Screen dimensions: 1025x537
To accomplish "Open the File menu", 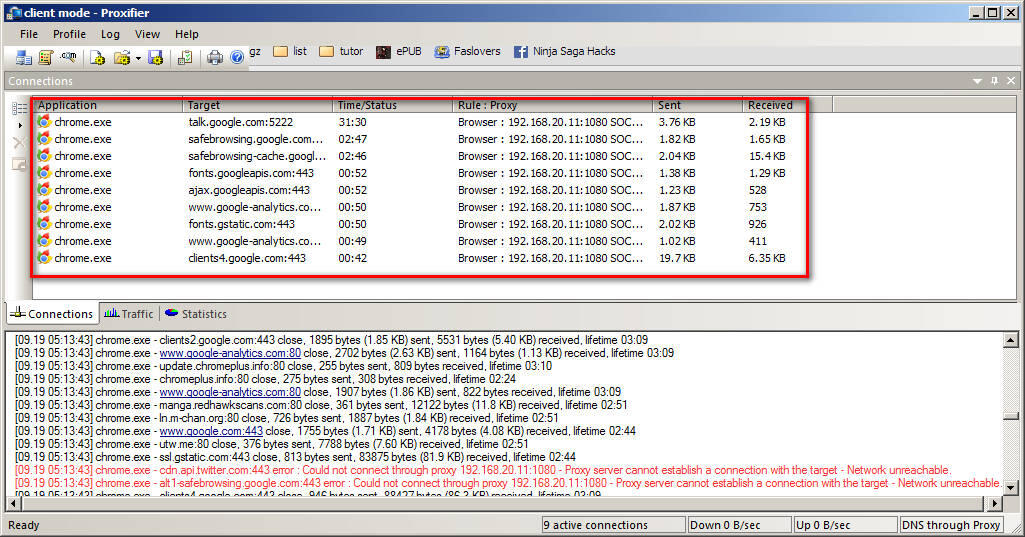I will 29,34.
